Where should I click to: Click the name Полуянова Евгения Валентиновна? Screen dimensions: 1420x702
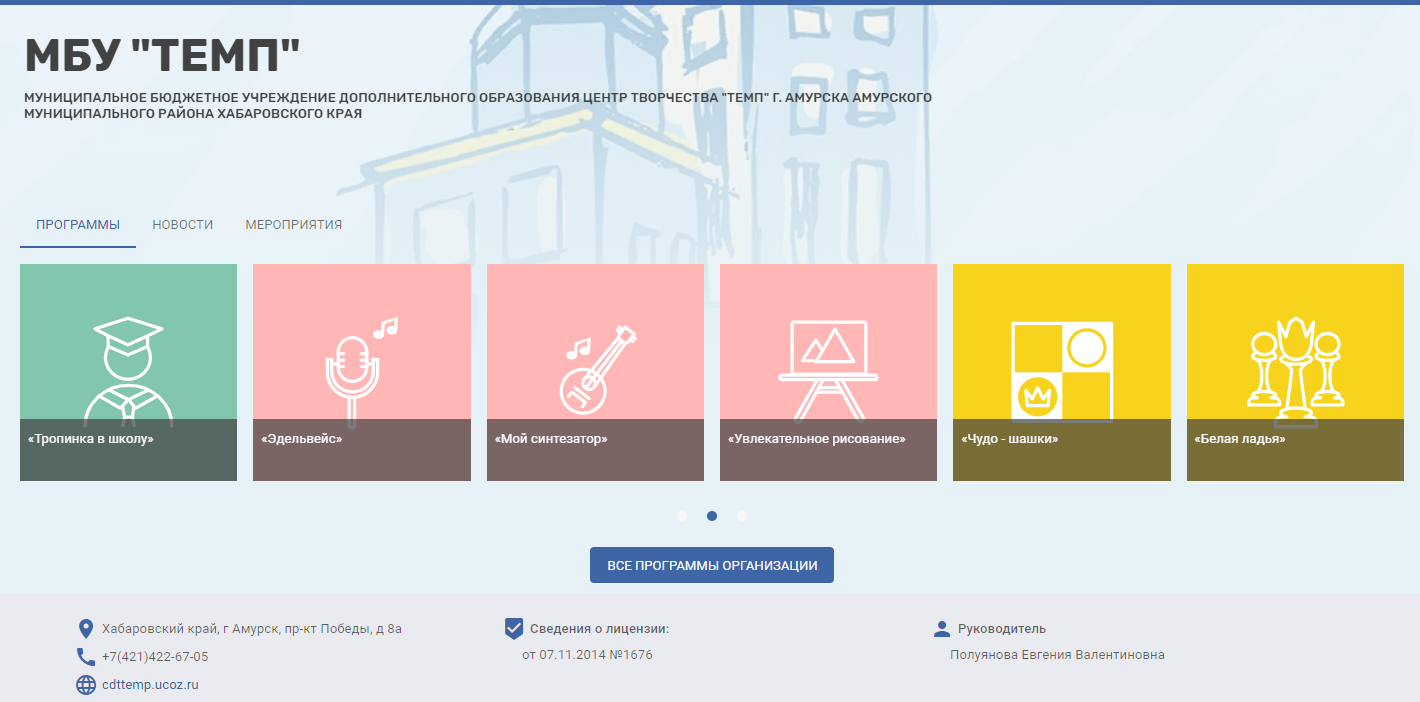(1057, 655)
